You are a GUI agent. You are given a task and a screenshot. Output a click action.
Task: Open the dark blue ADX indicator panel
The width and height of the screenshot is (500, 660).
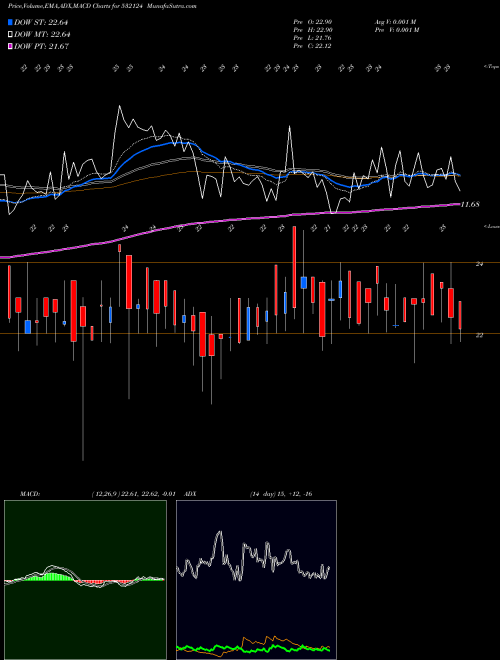[256, 580]
